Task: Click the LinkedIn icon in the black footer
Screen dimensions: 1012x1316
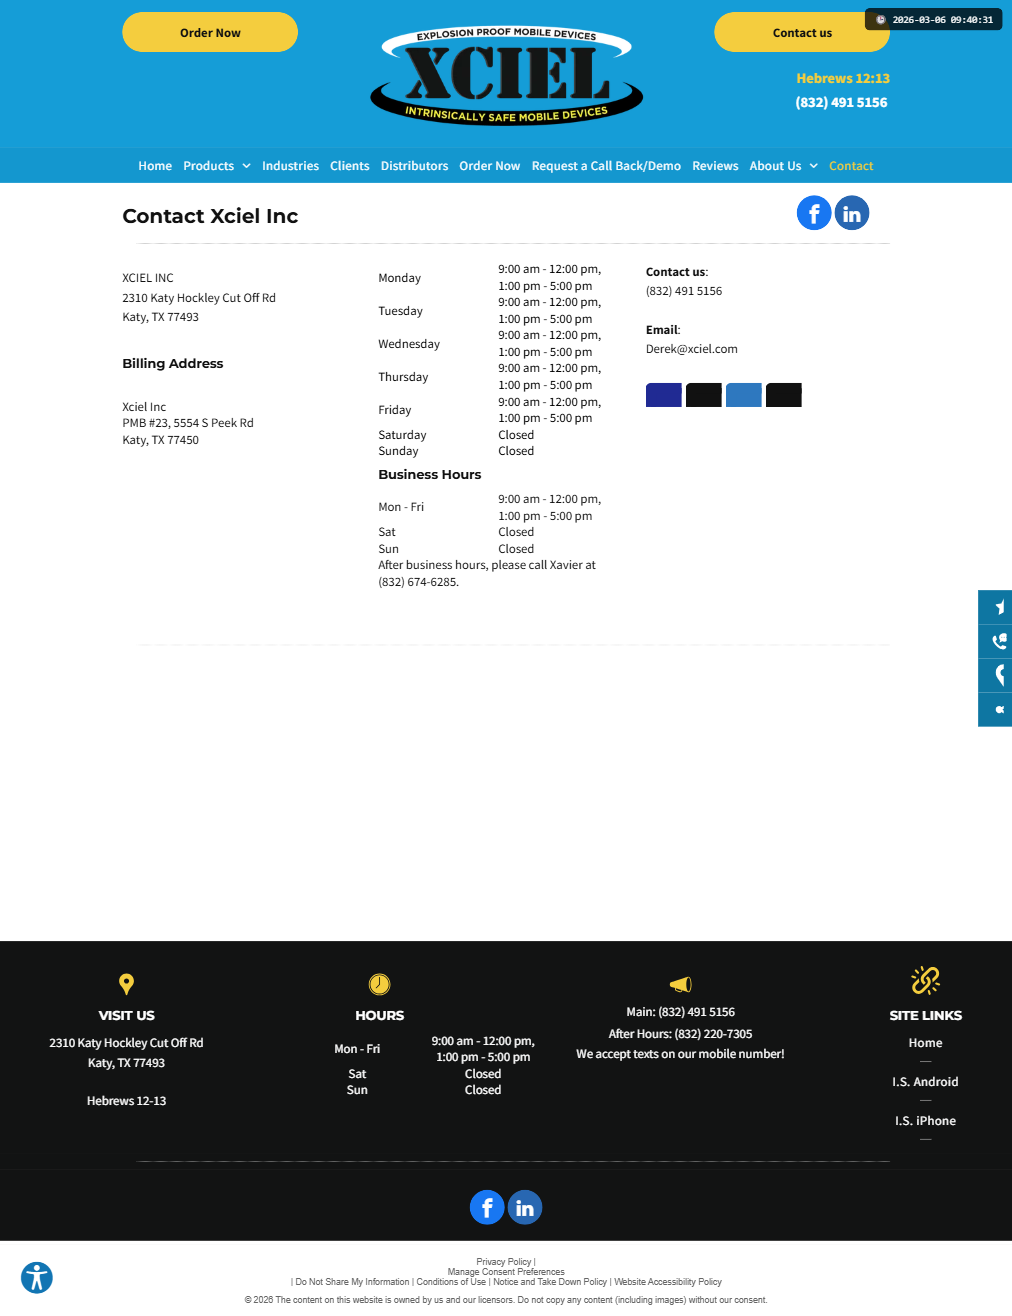Action: [x=525, y=1208]
